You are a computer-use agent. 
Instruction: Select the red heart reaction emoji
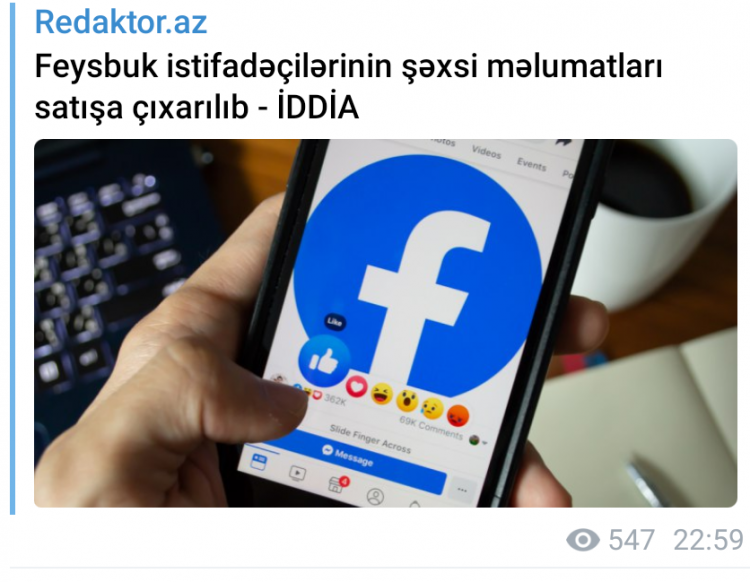[357, 386]
